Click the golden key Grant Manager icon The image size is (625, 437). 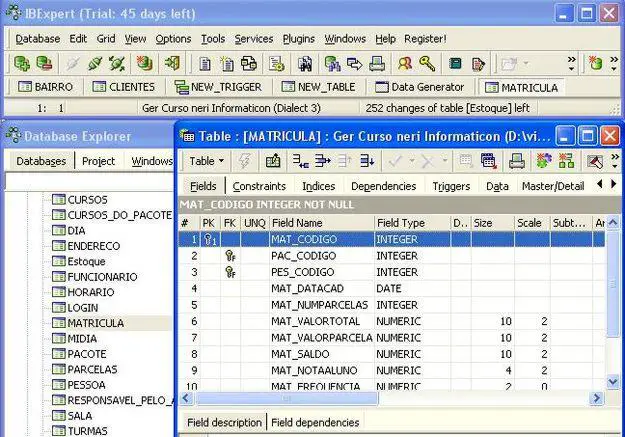pyautogui.click(x=427, y=63)
